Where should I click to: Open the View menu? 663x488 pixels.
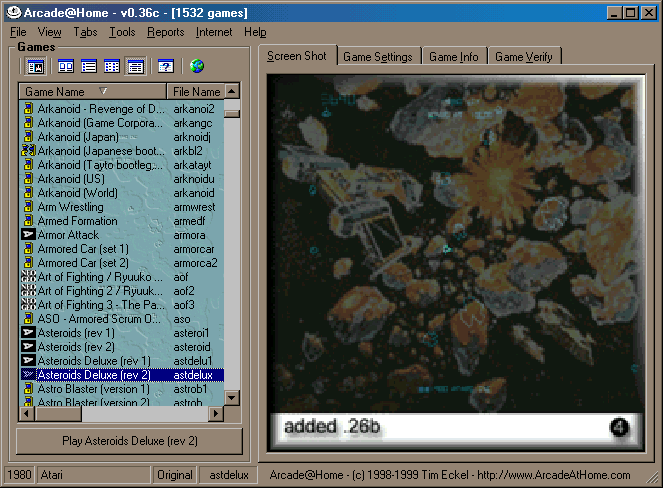click(x=49, y=32)
